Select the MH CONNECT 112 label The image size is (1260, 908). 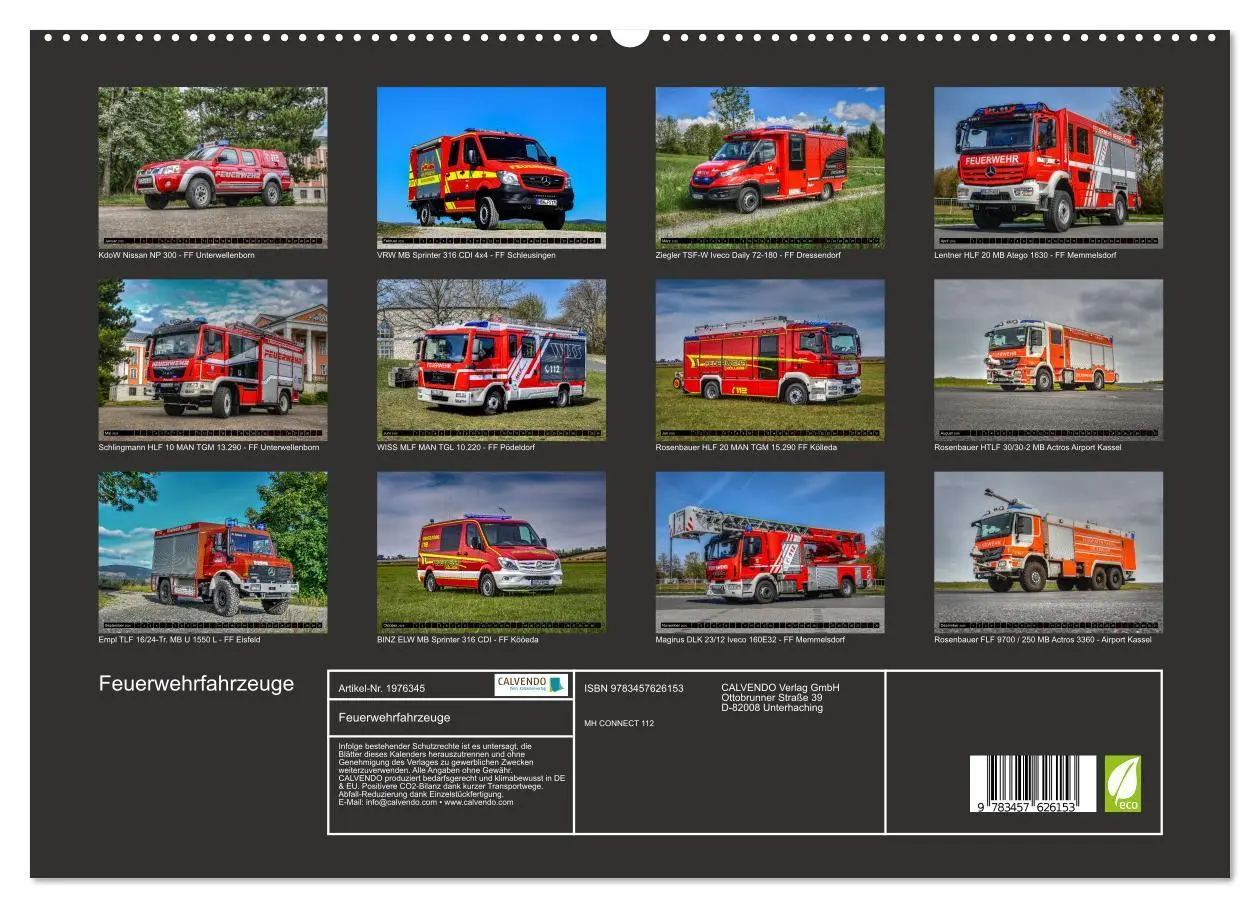(x=621, y=723)
